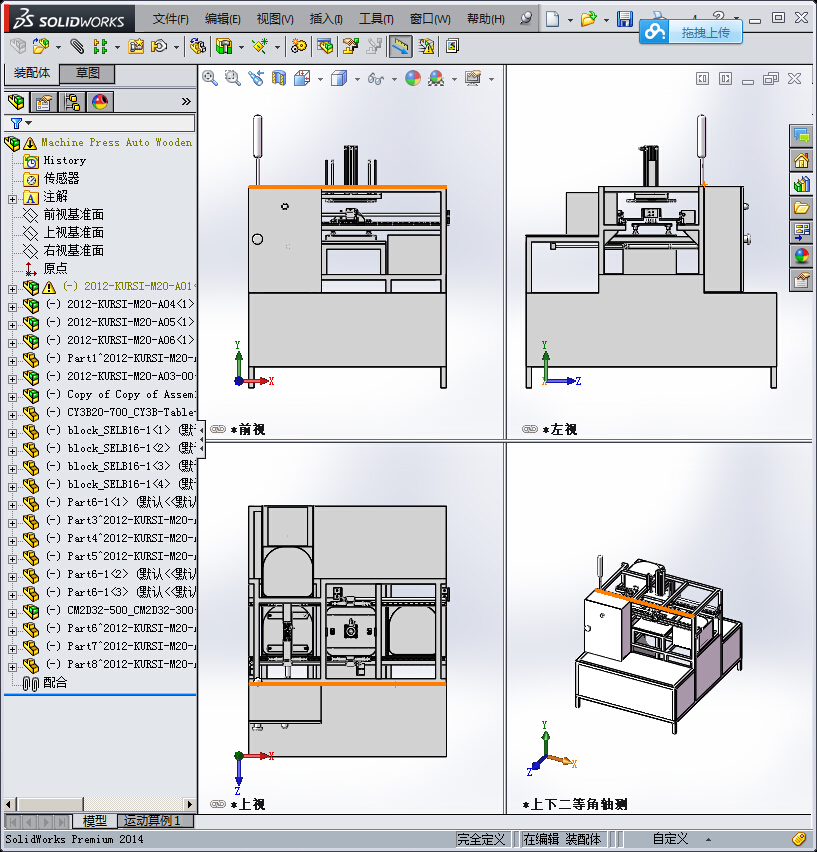Image resolution: width=817 pixels, height=852 pixels.
Task: Open Edit Appearance color ball
Action: coord(413,79)
